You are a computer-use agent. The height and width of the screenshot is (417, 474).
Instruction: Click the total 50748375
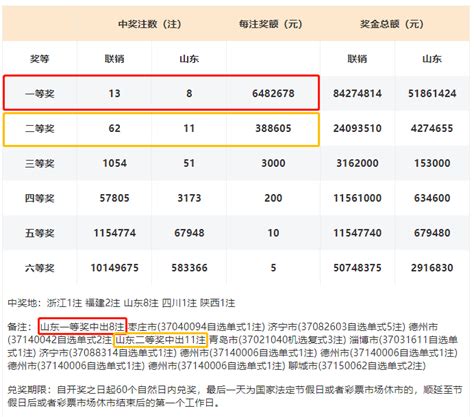(357, 268)
